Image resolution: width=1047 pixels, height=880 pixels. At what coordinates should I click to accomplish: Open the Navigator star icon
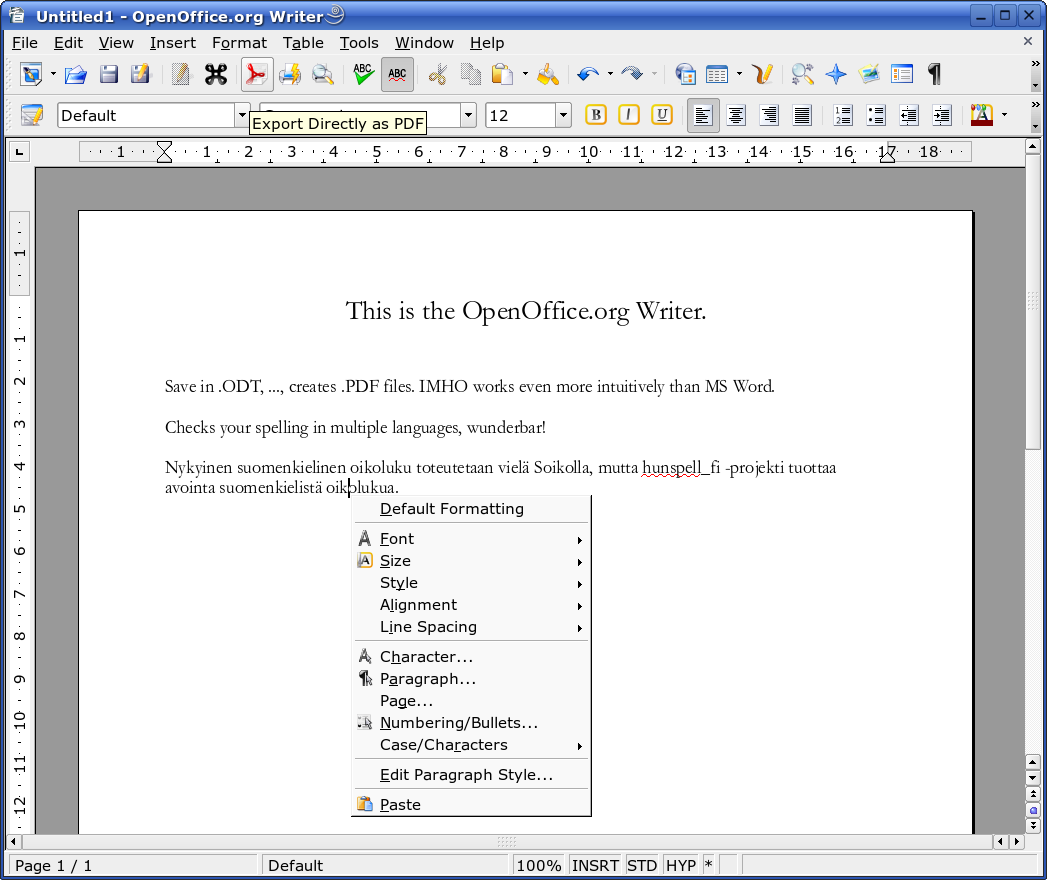(836, 74)
